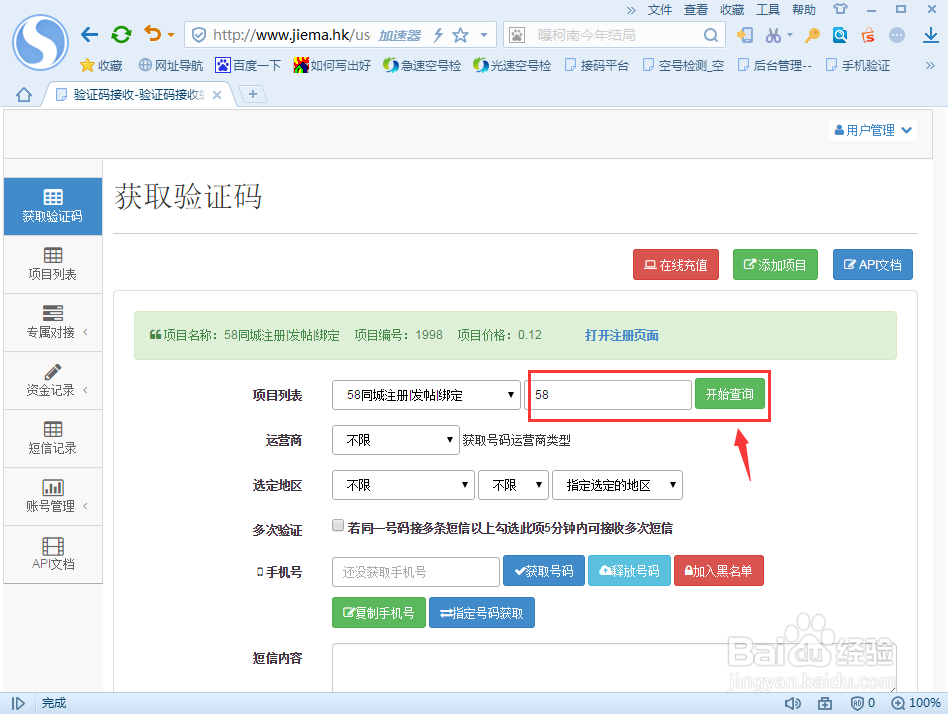Image resolution: width=948 pixels, height=714 pixels.
Task: Click the speaker icon in the status bar
Action: click(x=793, y=703)
